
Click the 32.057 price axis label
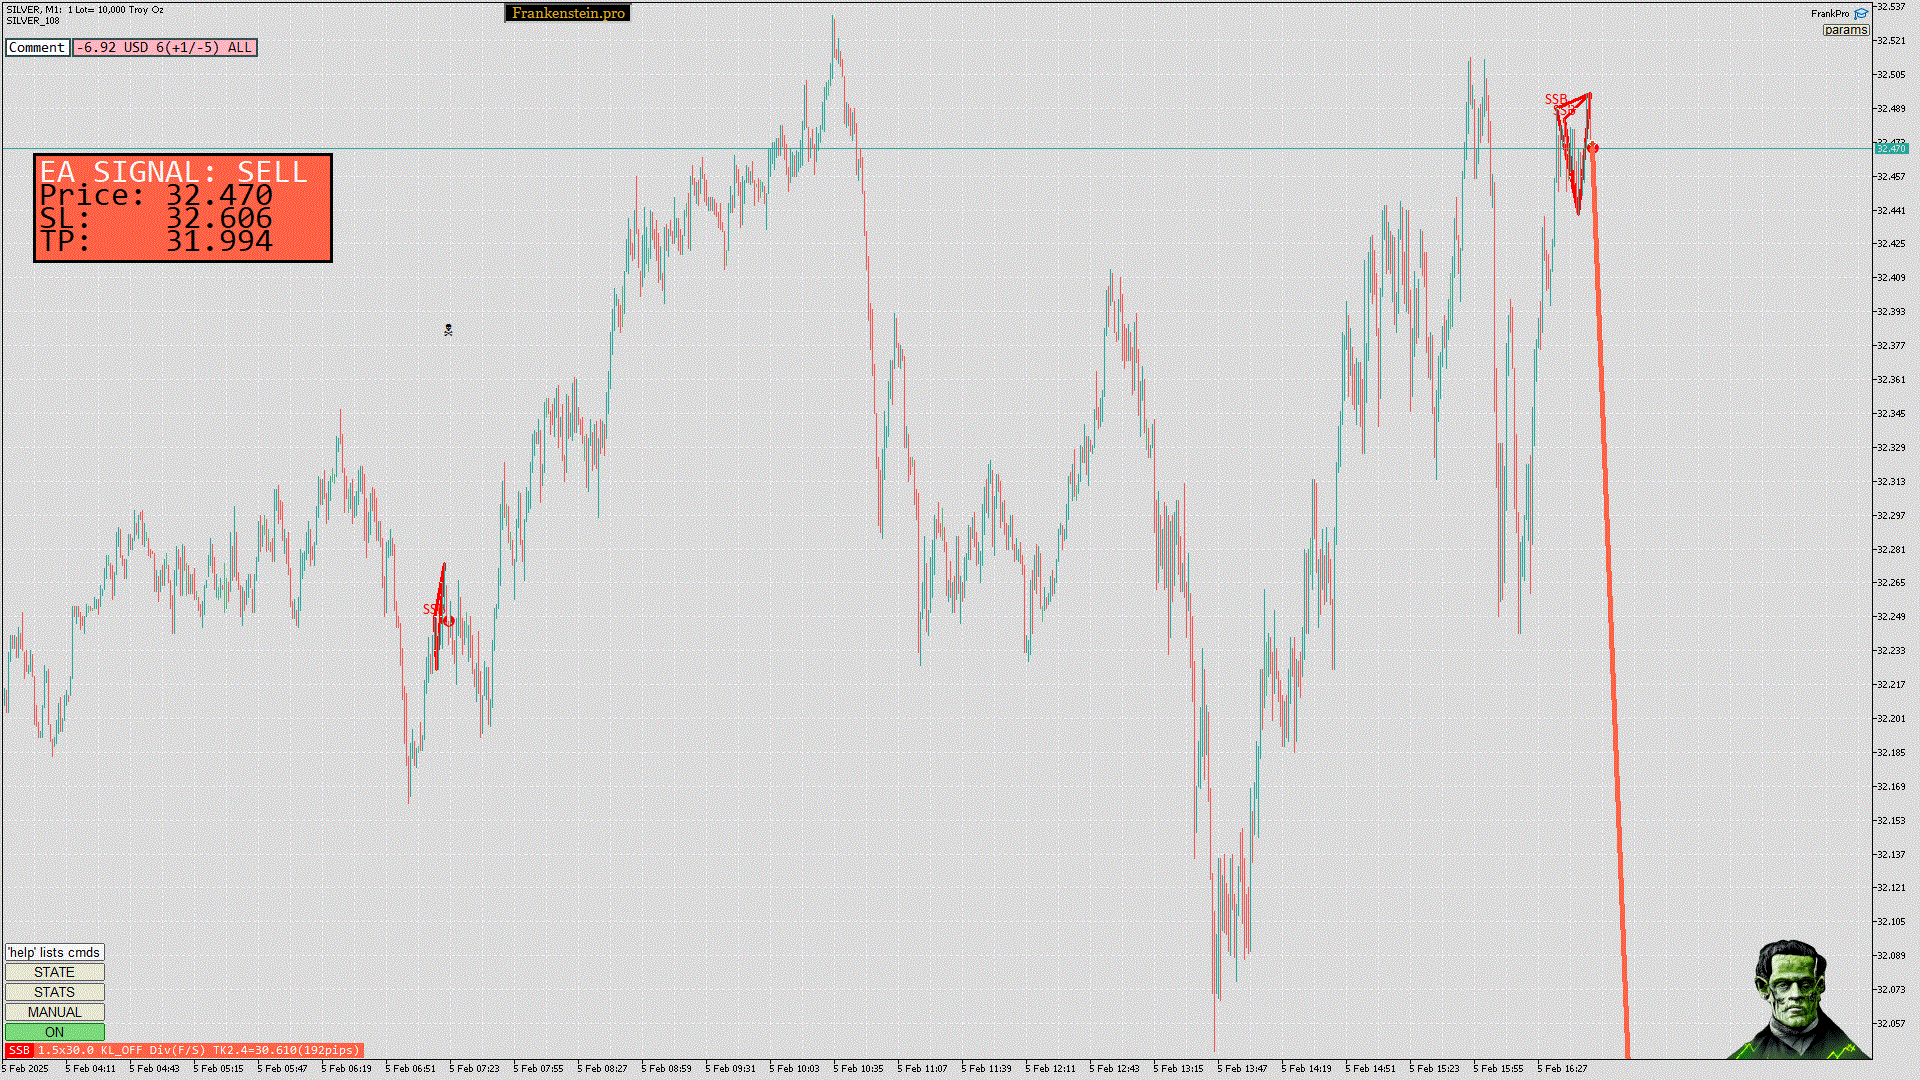point(1891,1024)
